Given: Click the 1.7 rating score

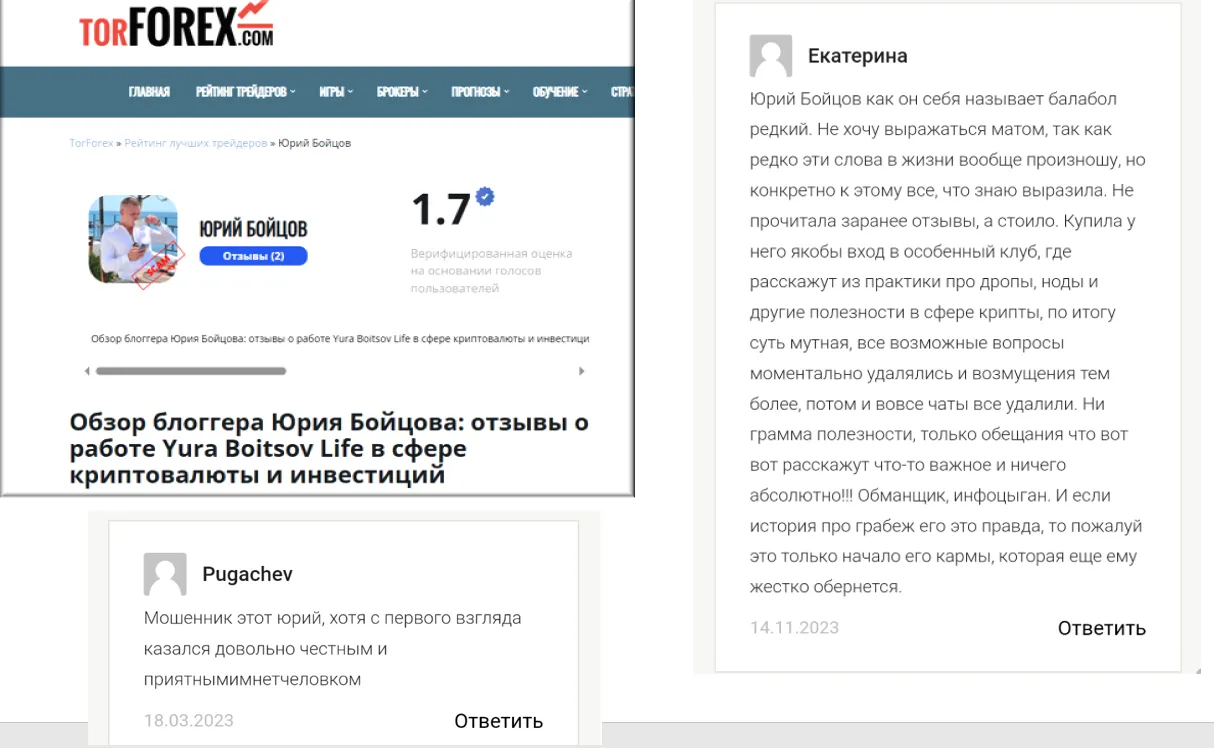Looking at the screenshot, I should pyautogui.click(x=441, y=211).
